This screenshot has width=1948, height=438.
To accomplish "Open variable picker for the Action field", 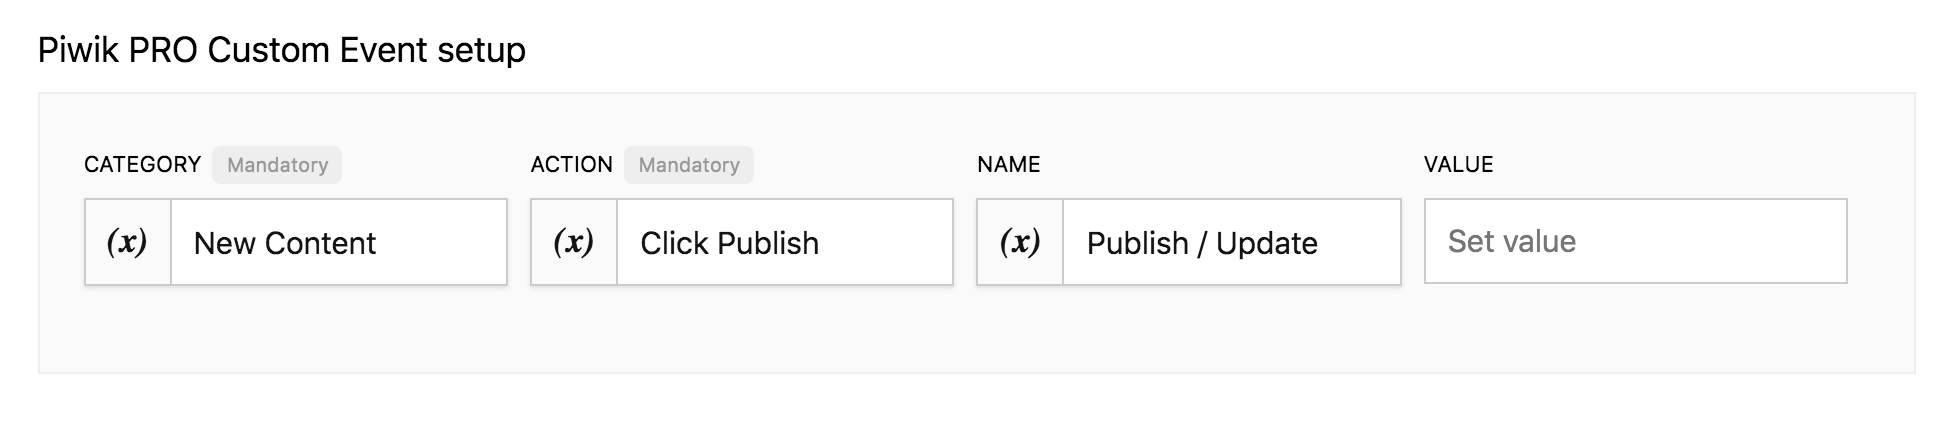I will pos(574,242).
